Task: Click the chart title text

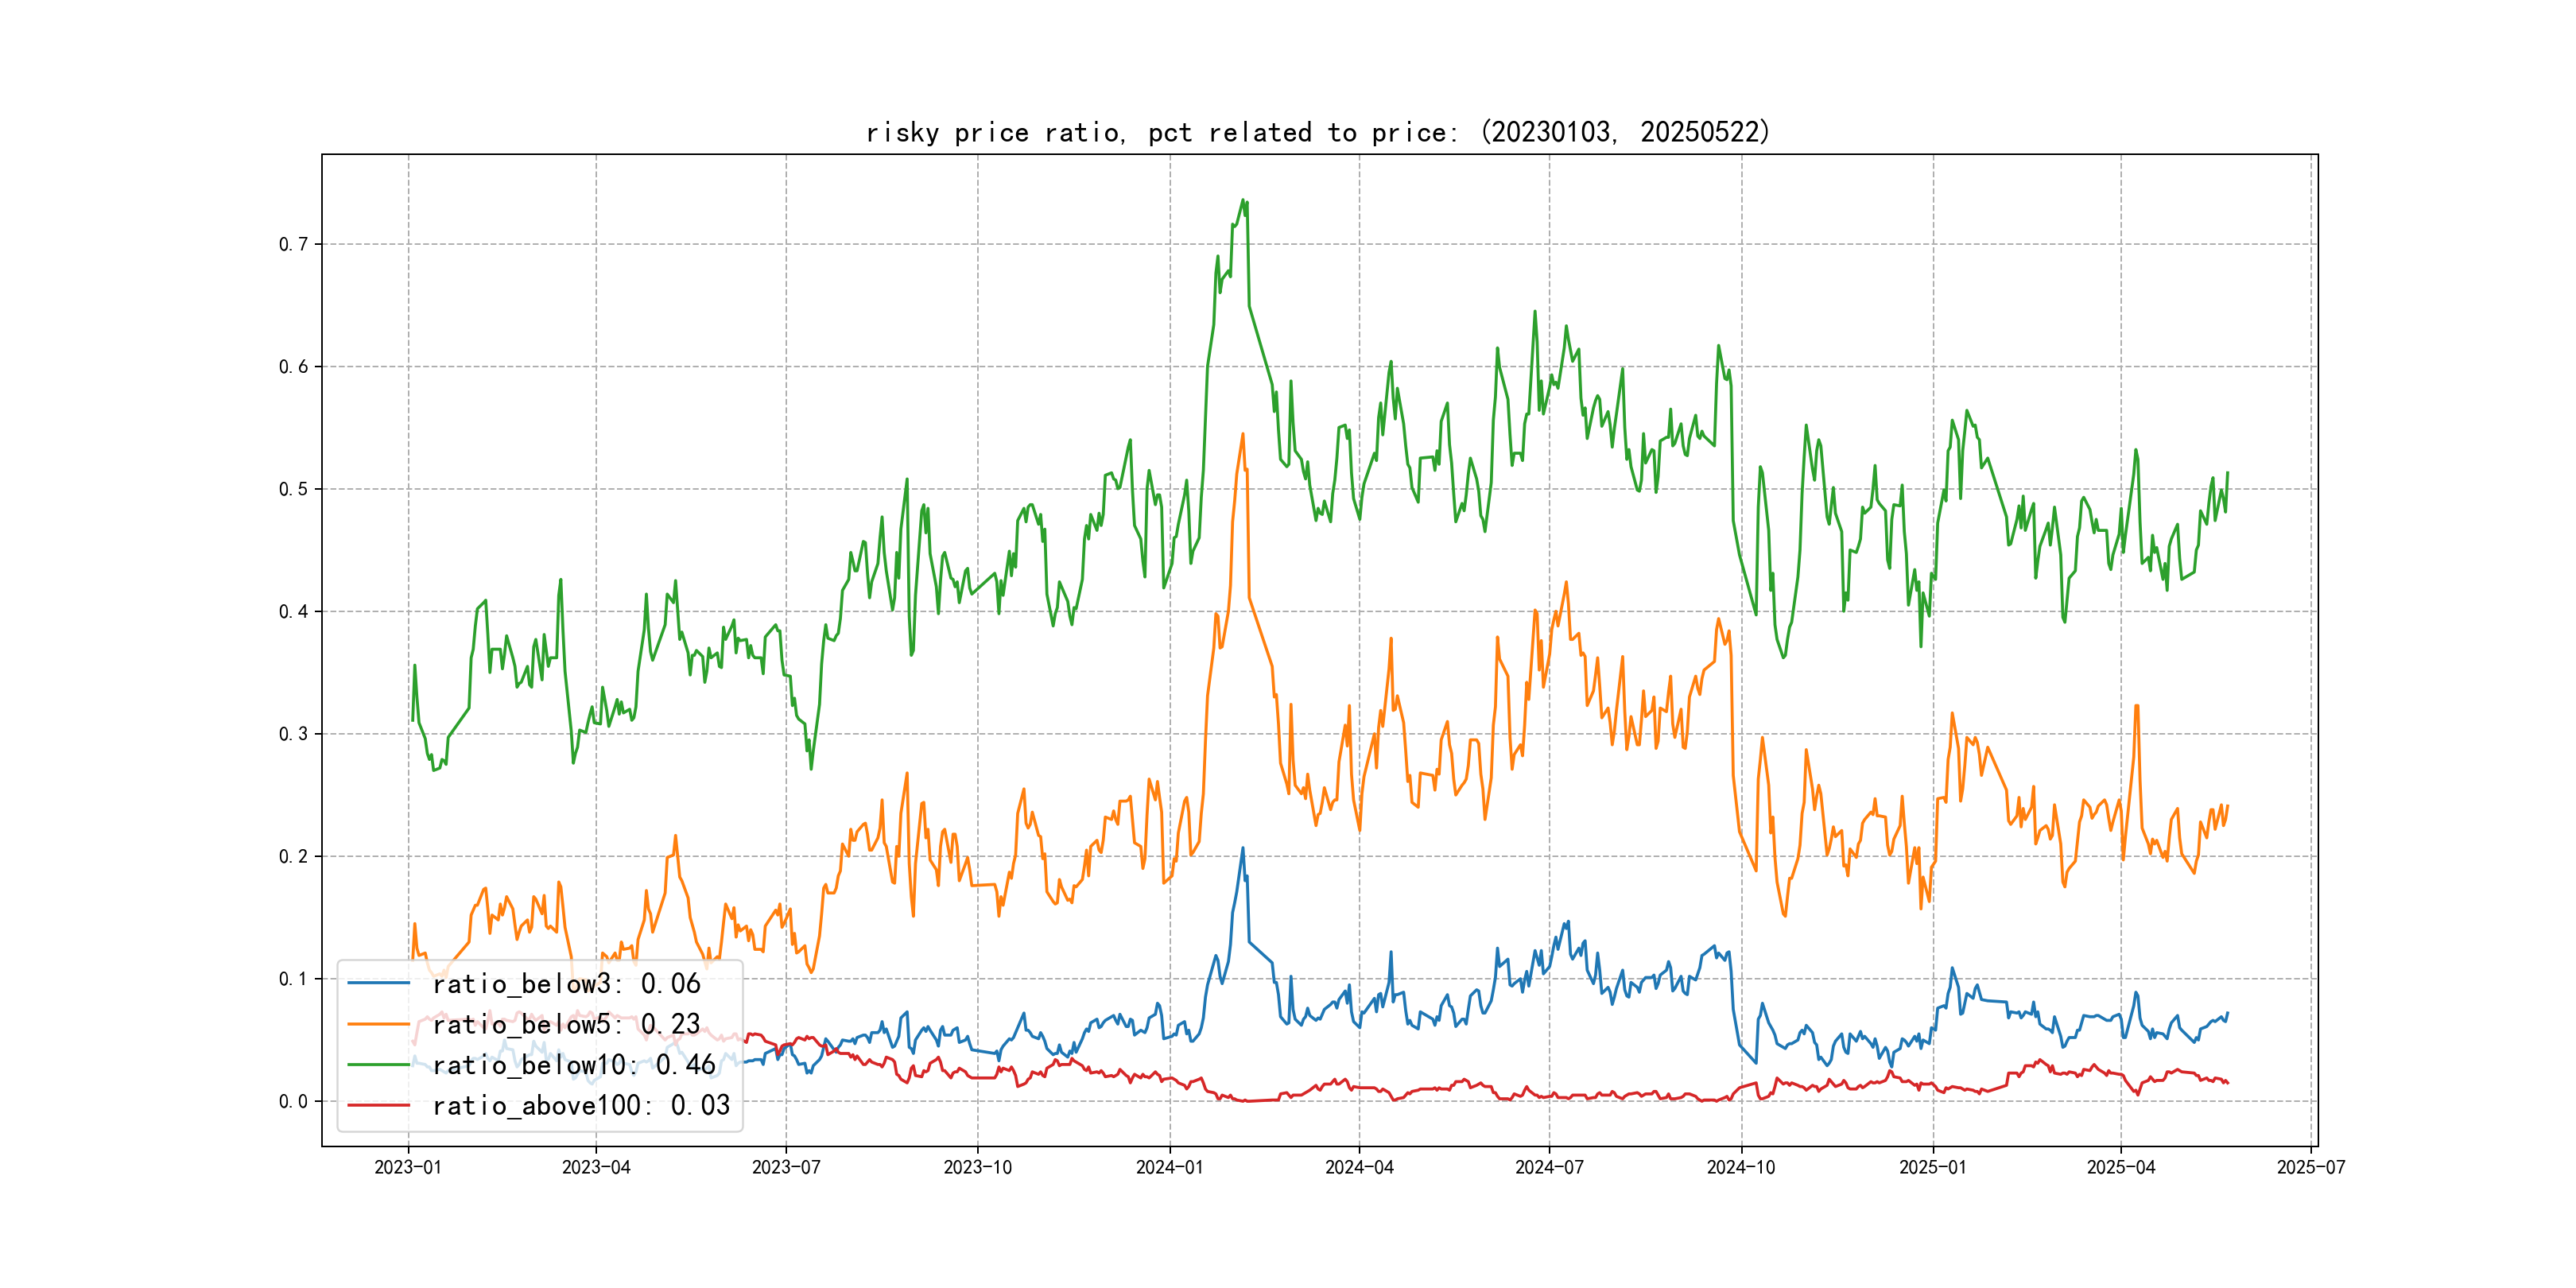Action: tap(1318, 133)
